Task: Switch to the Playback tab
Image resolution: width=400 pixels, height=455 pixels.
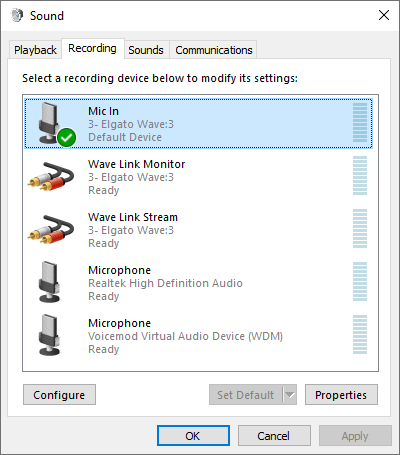Action: point(35,50)
